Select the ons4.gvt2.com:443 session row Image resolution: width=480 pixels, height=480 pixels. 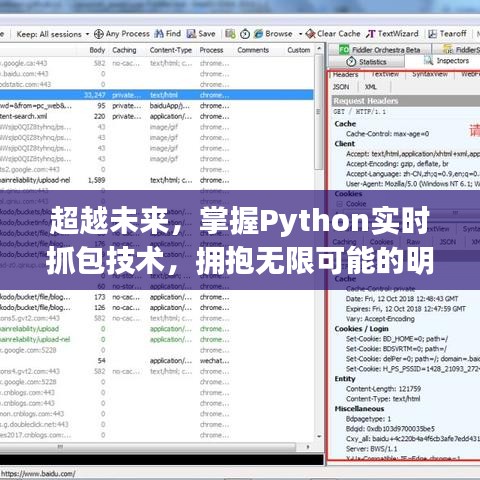[x=157, y=371]
